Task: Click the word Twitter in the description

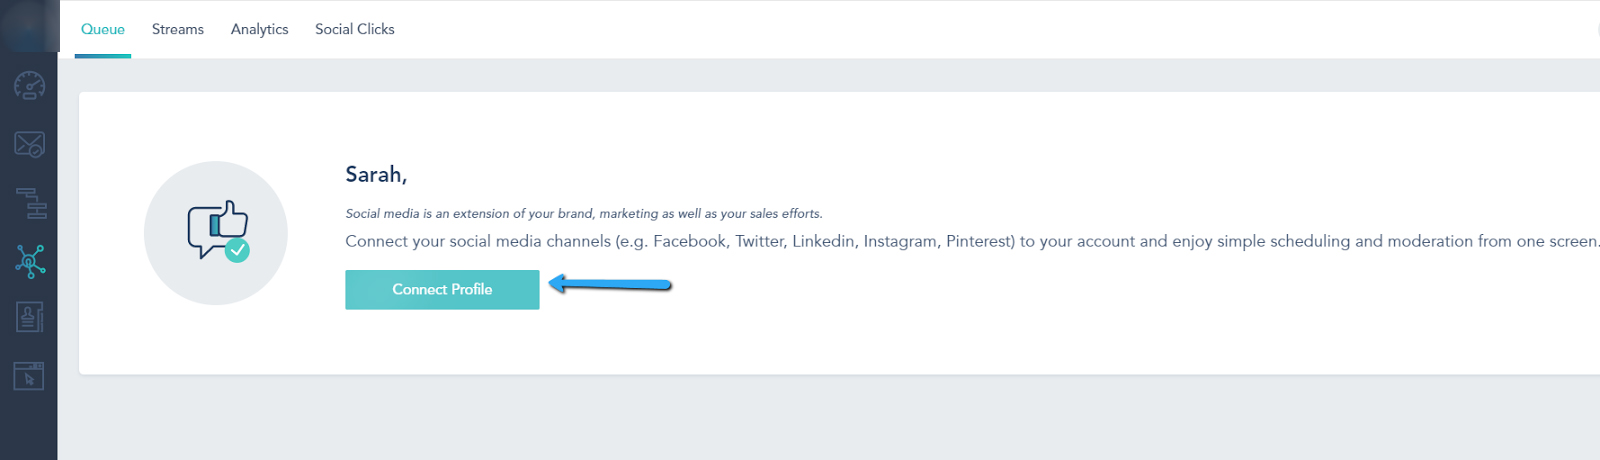Action: pos(759,241)
